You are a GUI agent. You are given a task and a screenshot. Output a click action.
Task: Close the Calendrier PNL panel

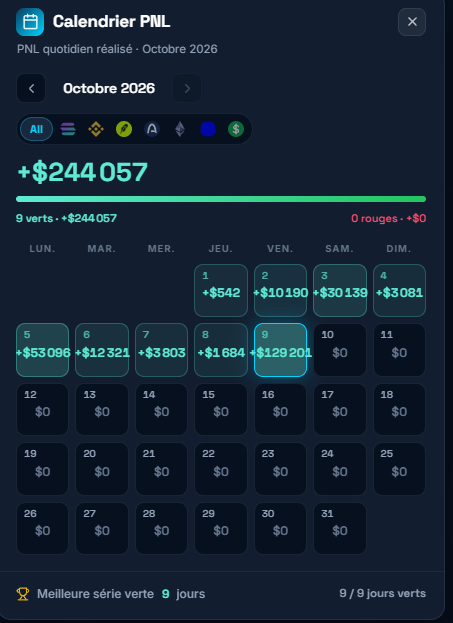412,22
